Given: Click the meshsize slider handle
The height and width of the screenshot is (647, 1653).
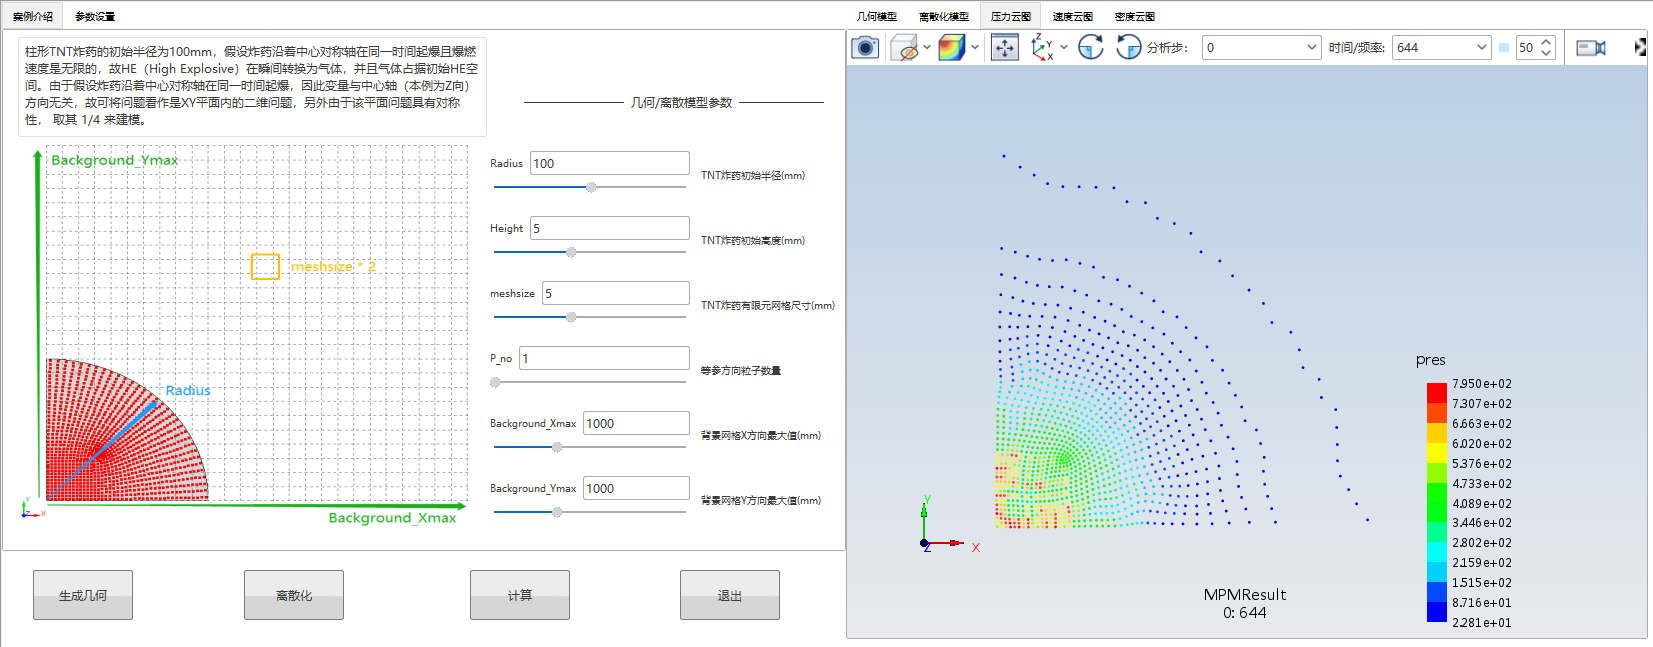Looking at the screenshot, I should point(571,317).
